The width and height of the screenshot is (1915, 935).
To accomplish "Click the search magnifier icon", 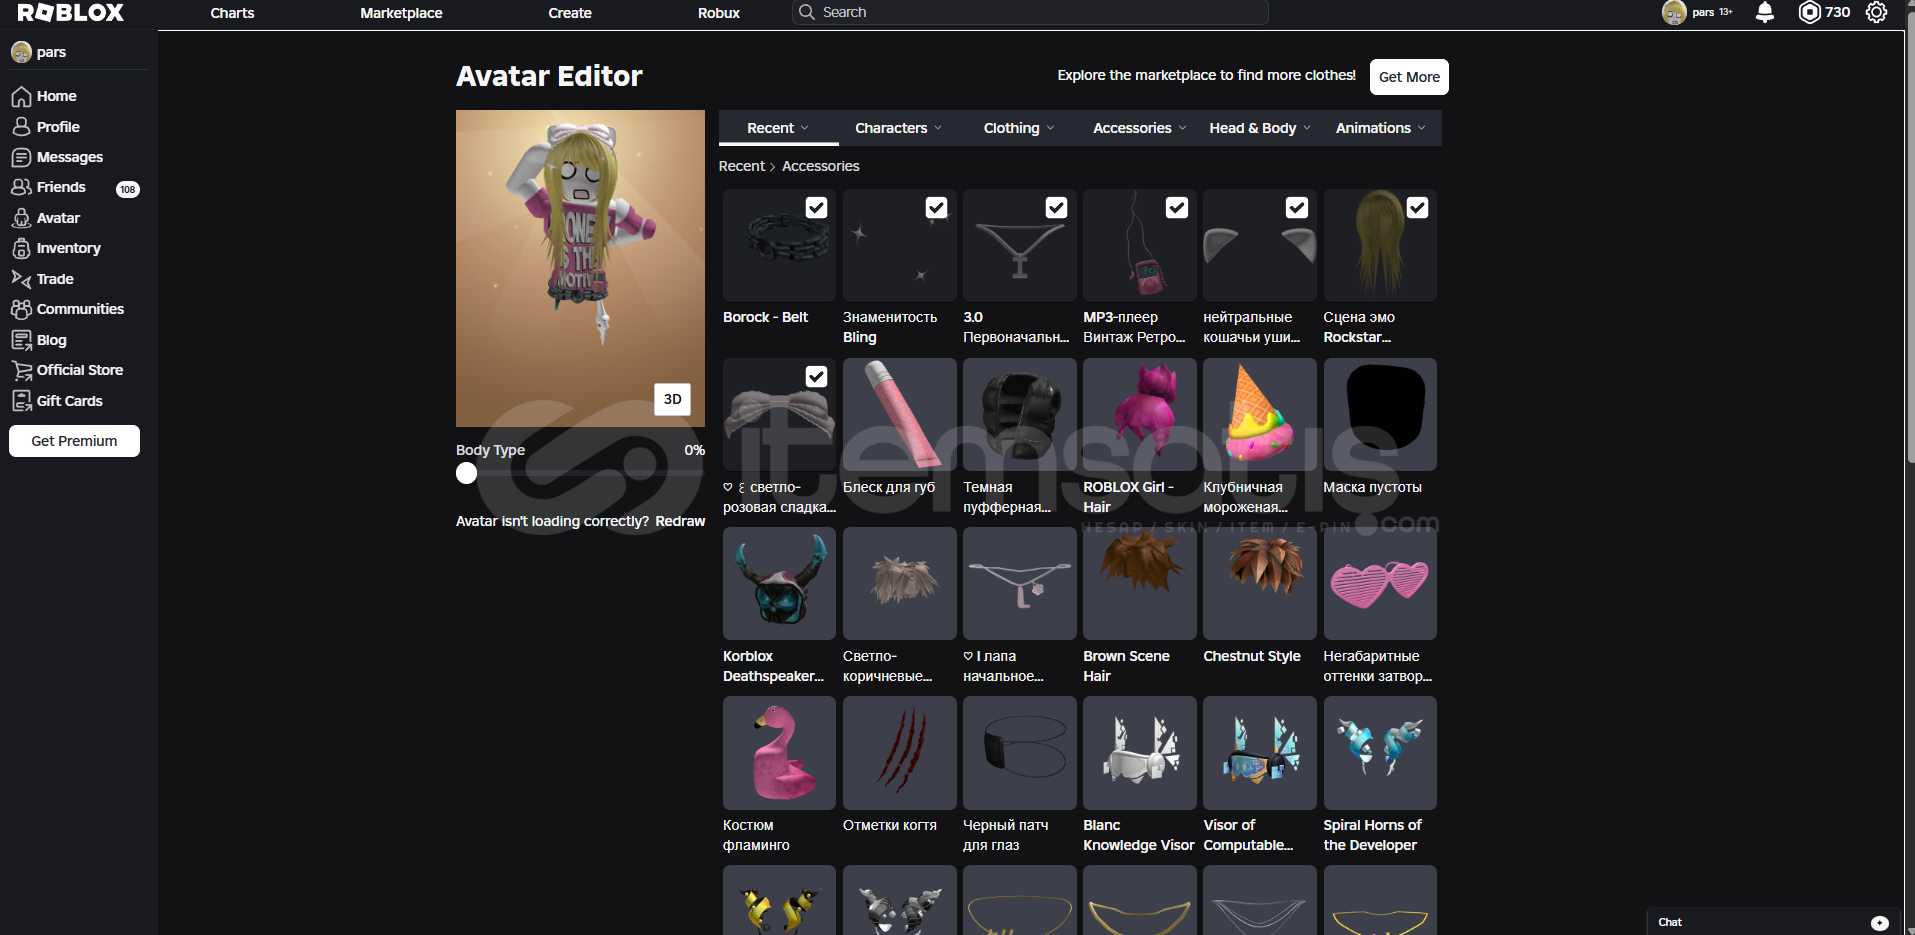I will point(807,12).
